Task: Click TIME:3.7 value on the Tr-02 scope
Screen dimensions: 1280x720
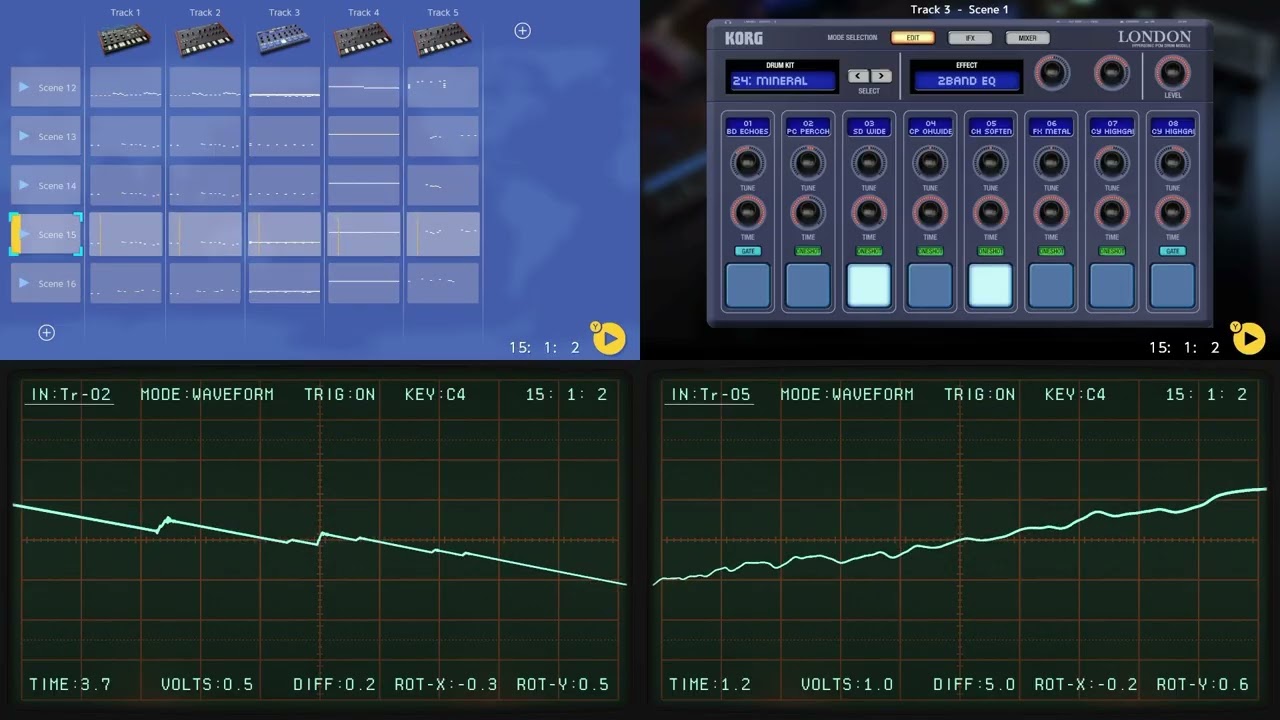Action: [x=70, y=685]
